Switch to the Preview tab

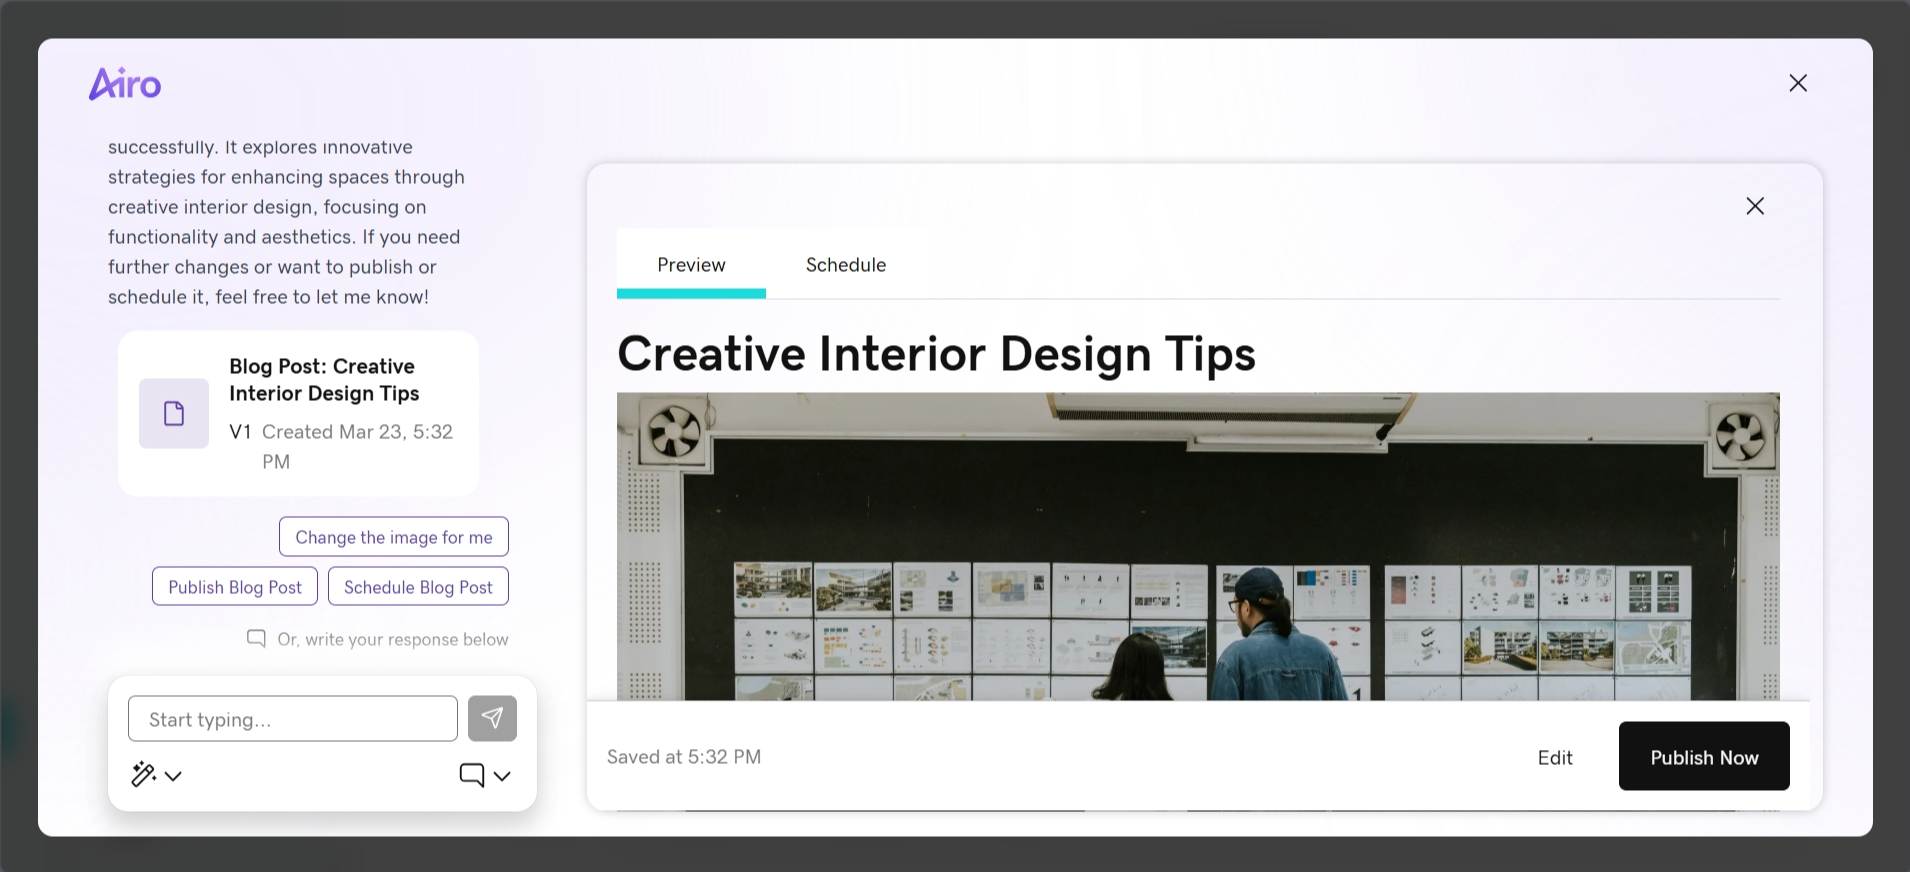691,264
